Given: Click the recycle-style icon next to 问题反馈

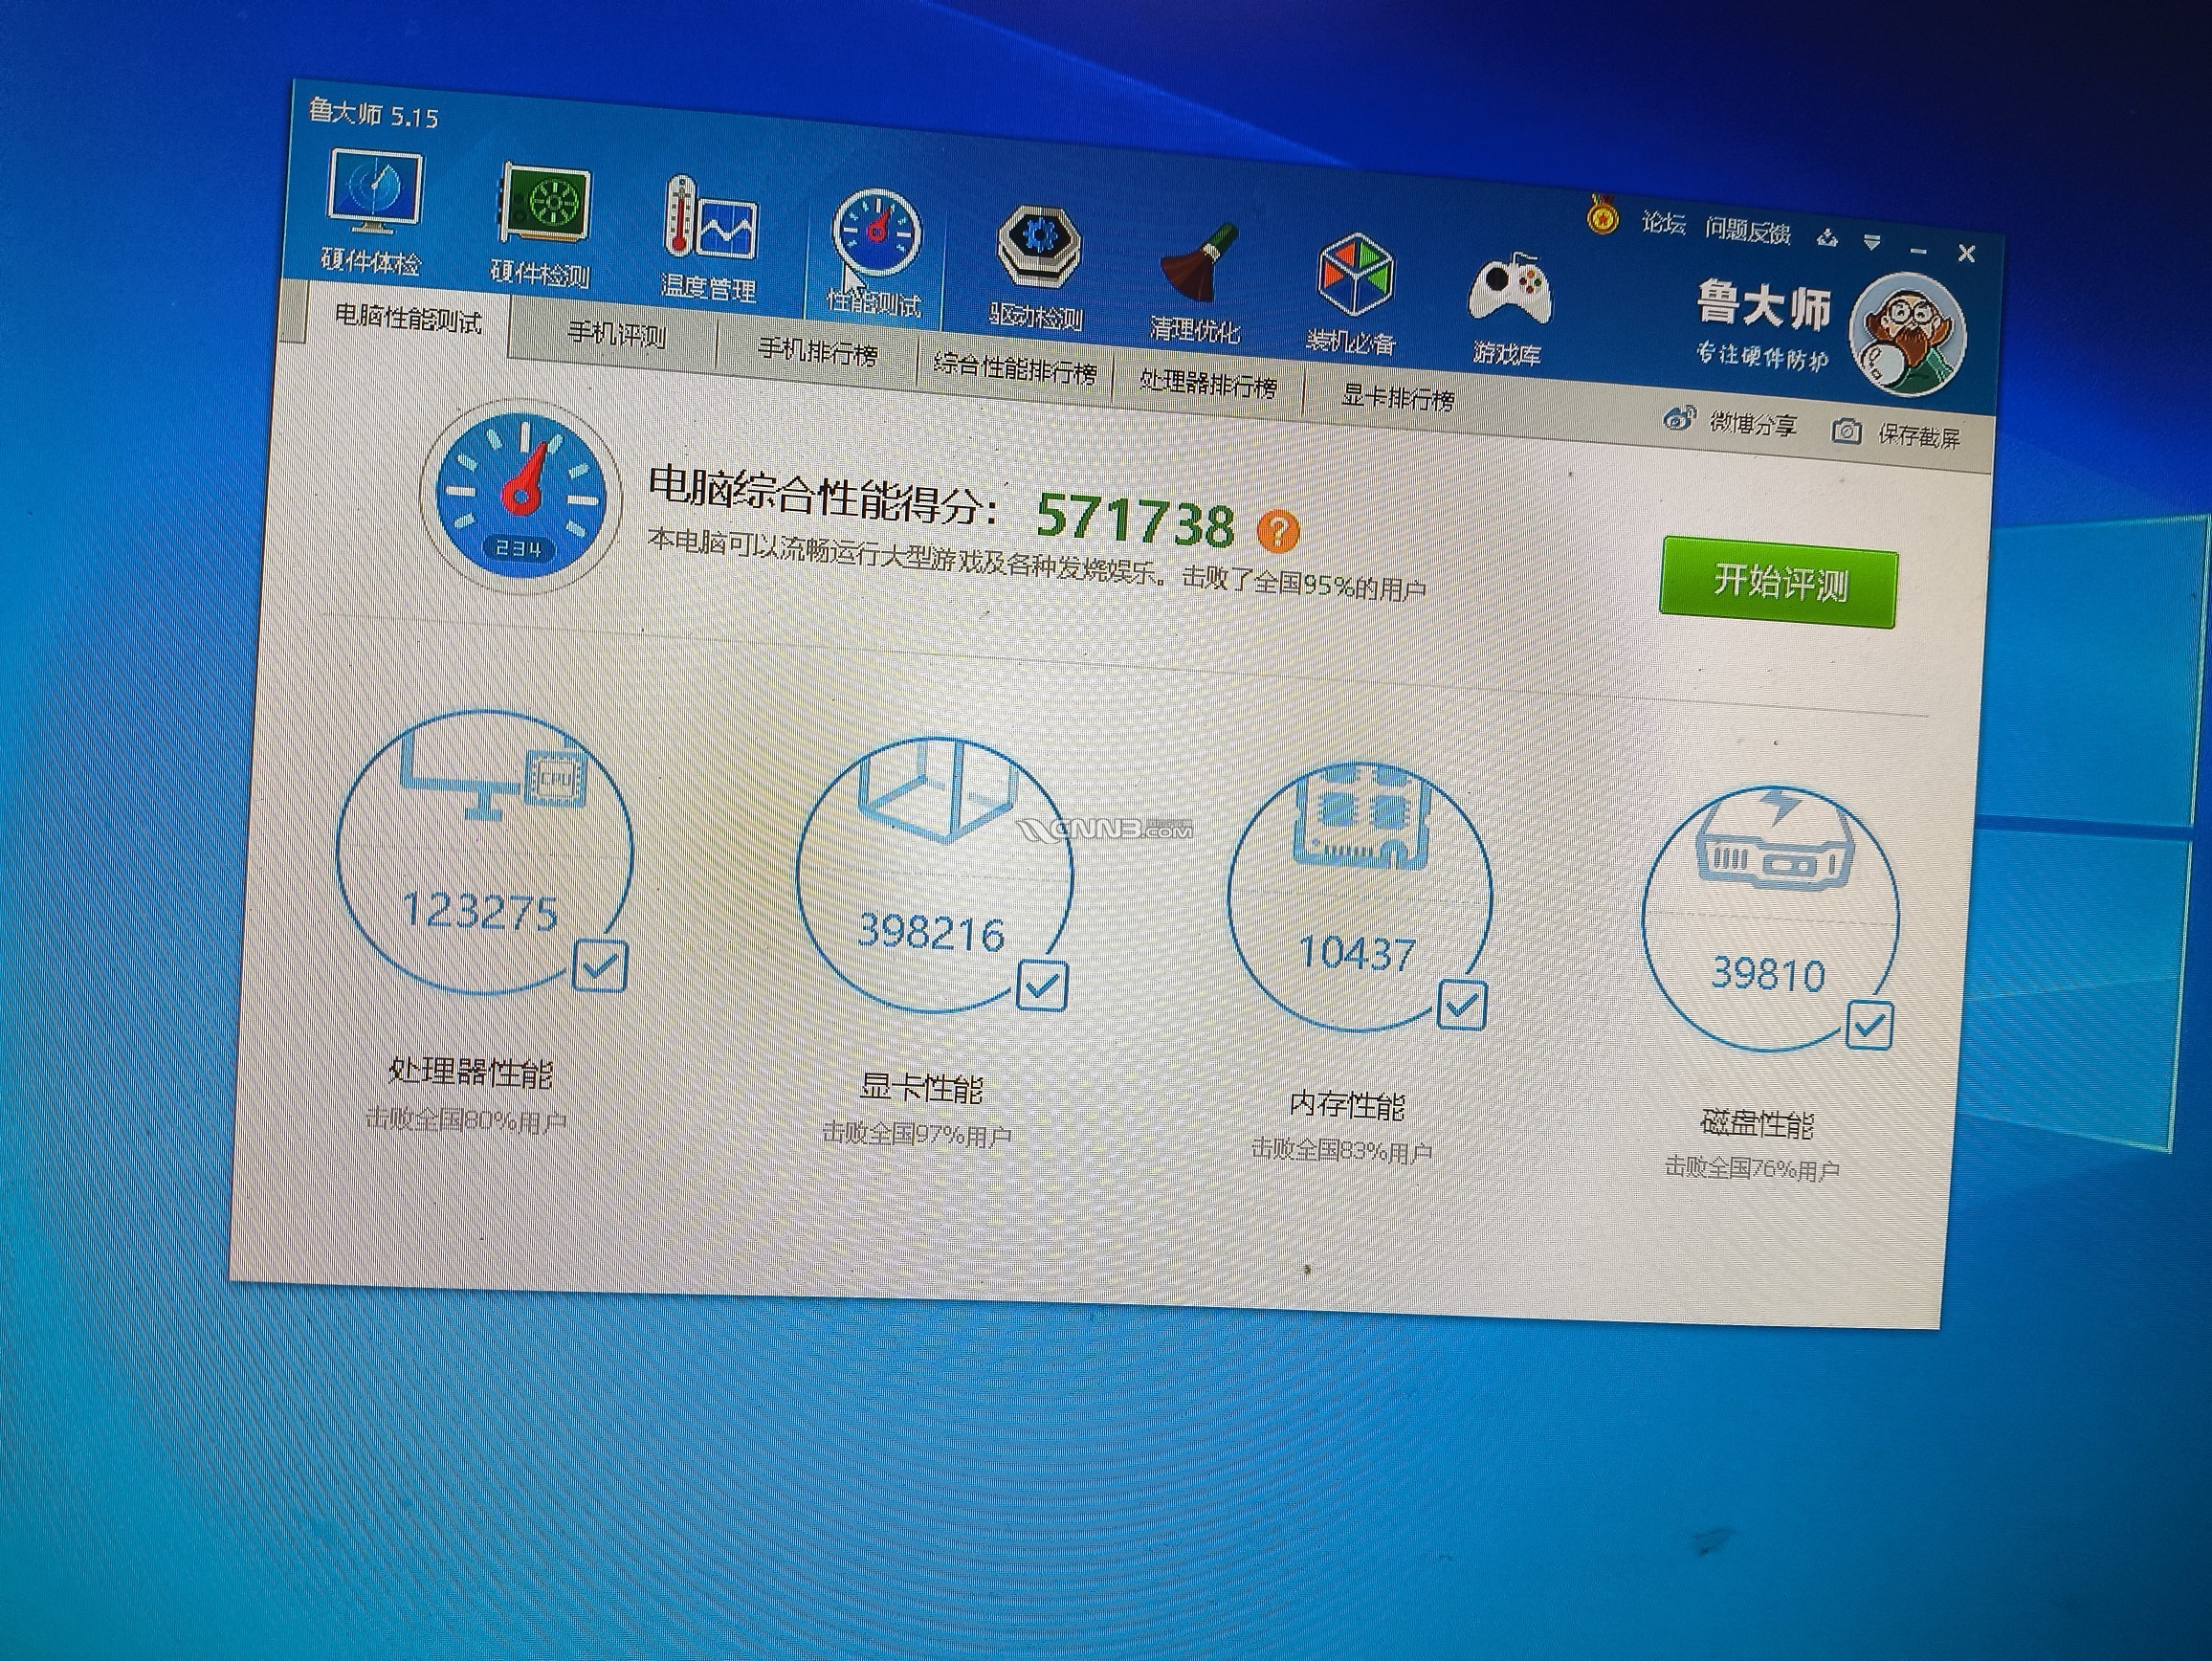Looking at the screenshot, I should (1828, 238).
